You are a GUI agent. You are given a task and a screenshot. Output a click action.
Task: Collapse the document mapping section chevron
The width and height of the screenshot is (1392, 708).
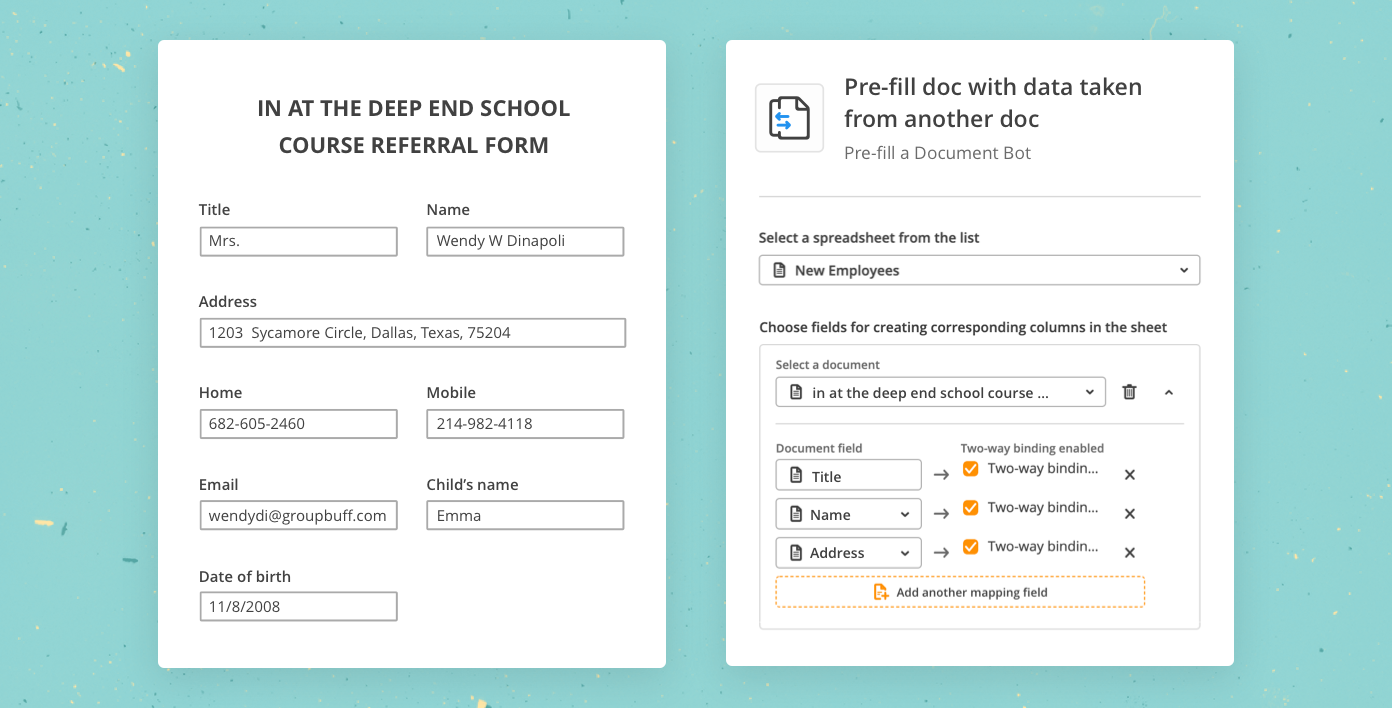coord(1168,392)
